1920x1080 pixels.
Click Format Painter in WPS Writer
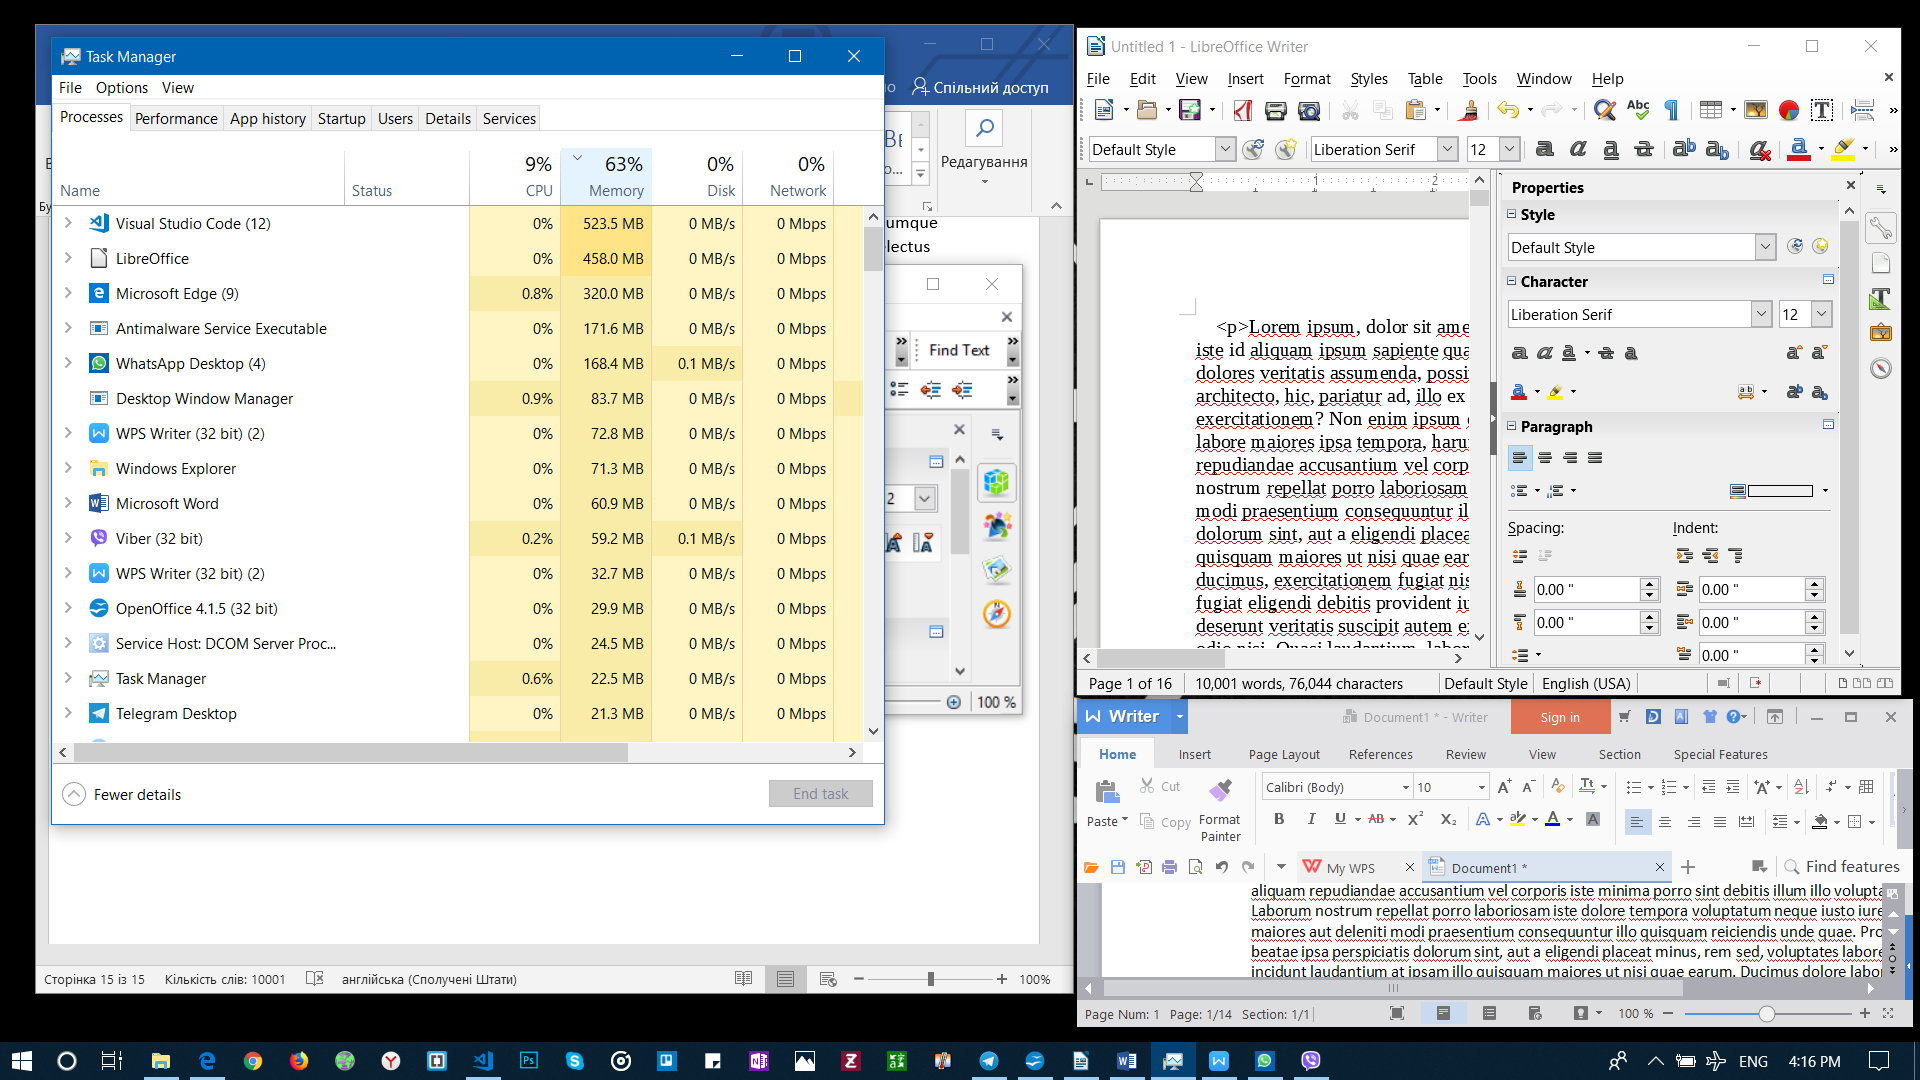pos(1220,808)
